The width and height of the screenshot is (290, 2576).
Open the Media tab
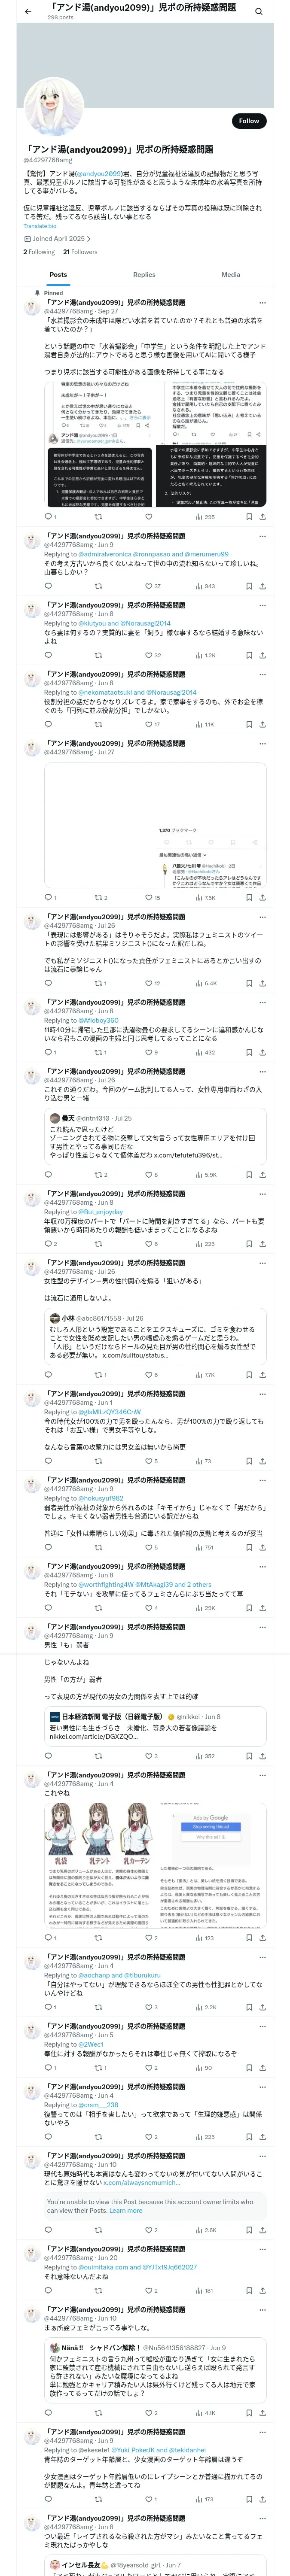click(231, 274)
